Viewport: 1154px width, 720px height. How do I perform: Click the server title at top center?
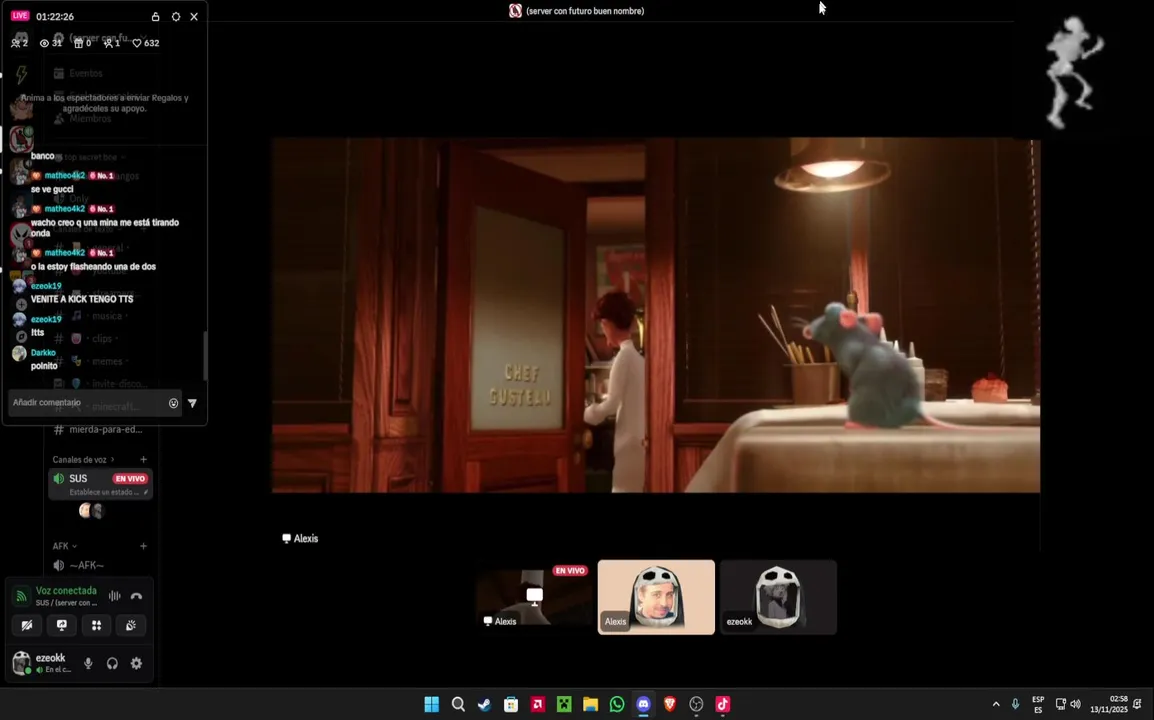[x=577, y=10]
